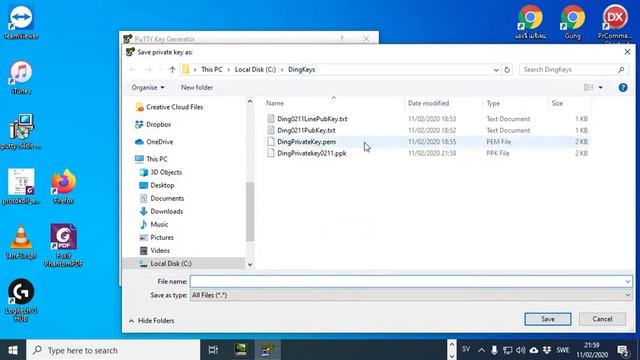Image resolution: width=640 pixels, height=360 pixels.
Task: Open Downloads in navigation pane
Action: 166,211
